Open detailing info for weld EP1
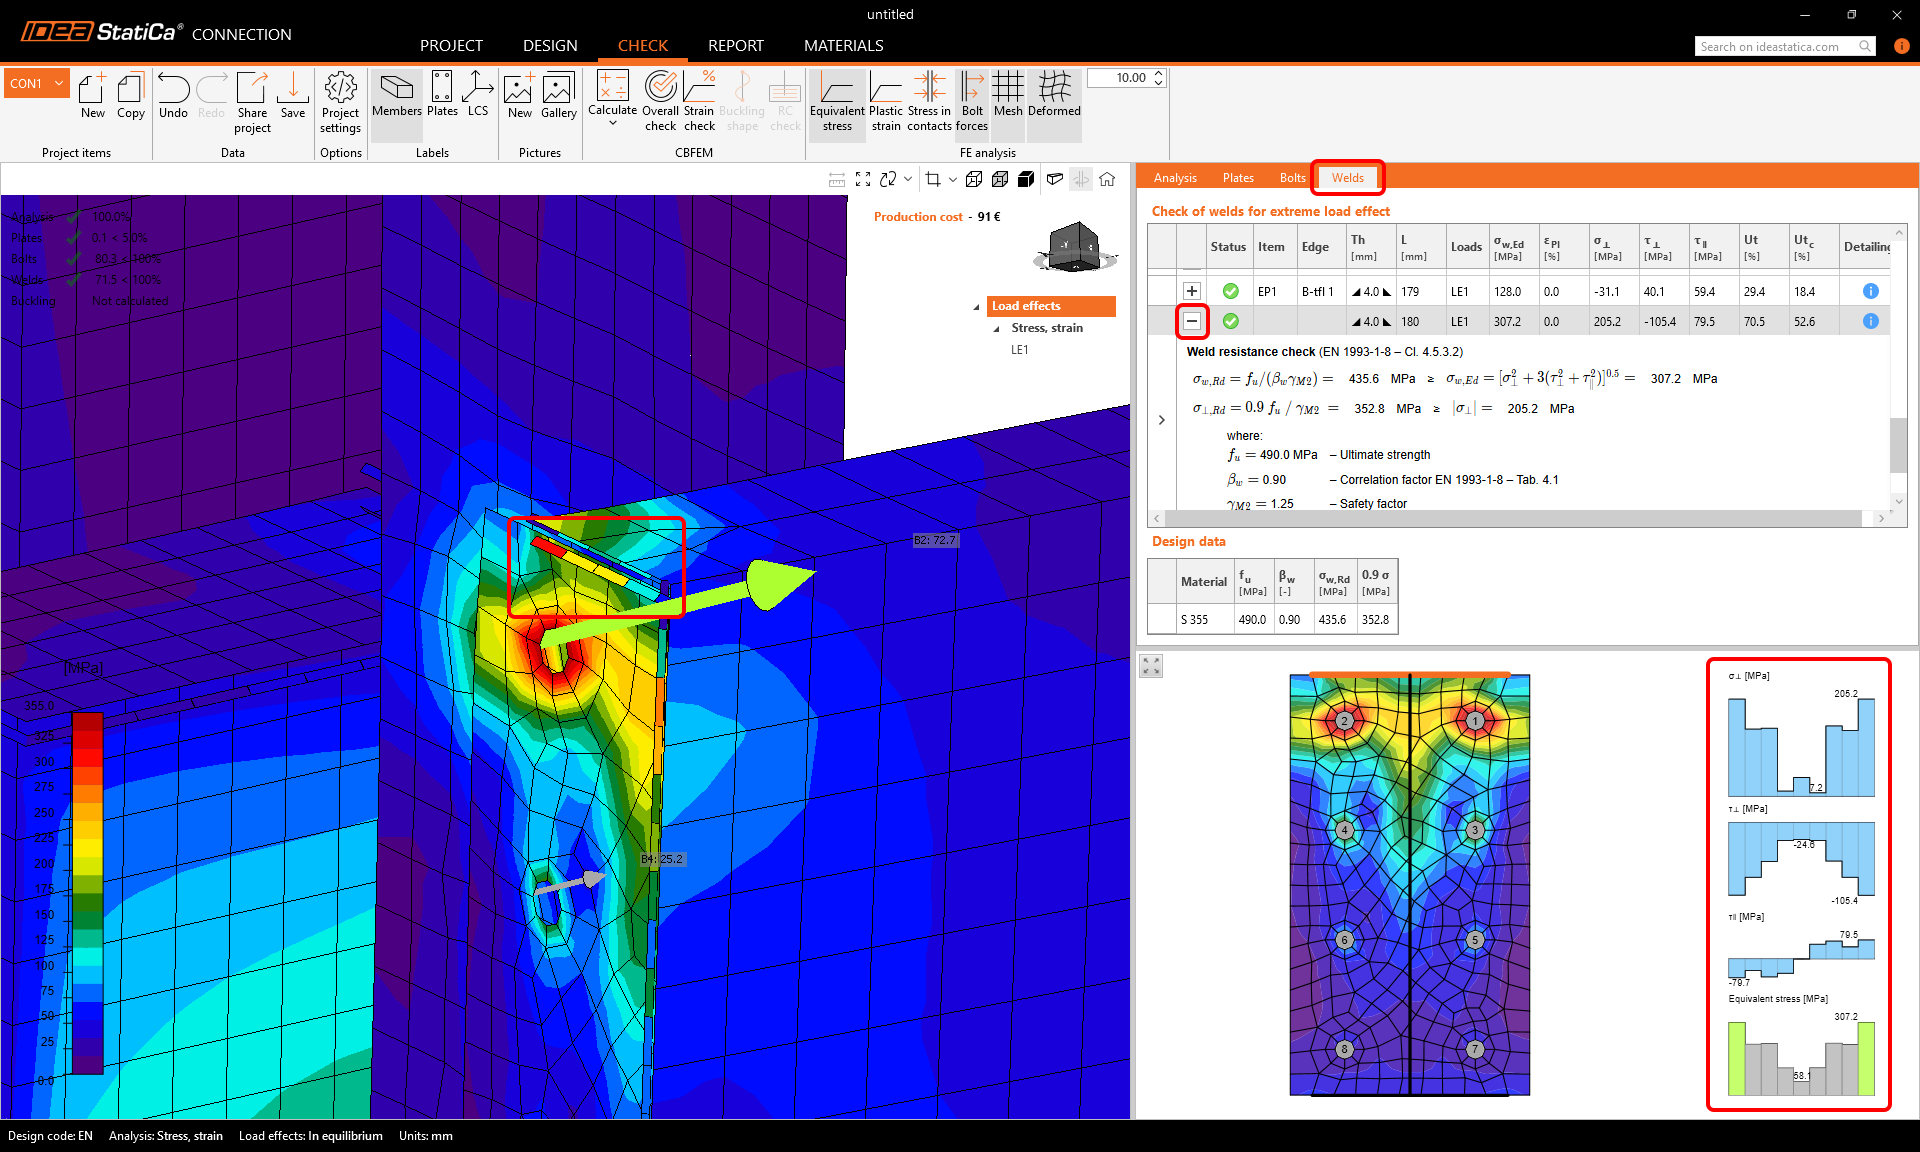1920x1152 pixels. tap(1869, 291)
